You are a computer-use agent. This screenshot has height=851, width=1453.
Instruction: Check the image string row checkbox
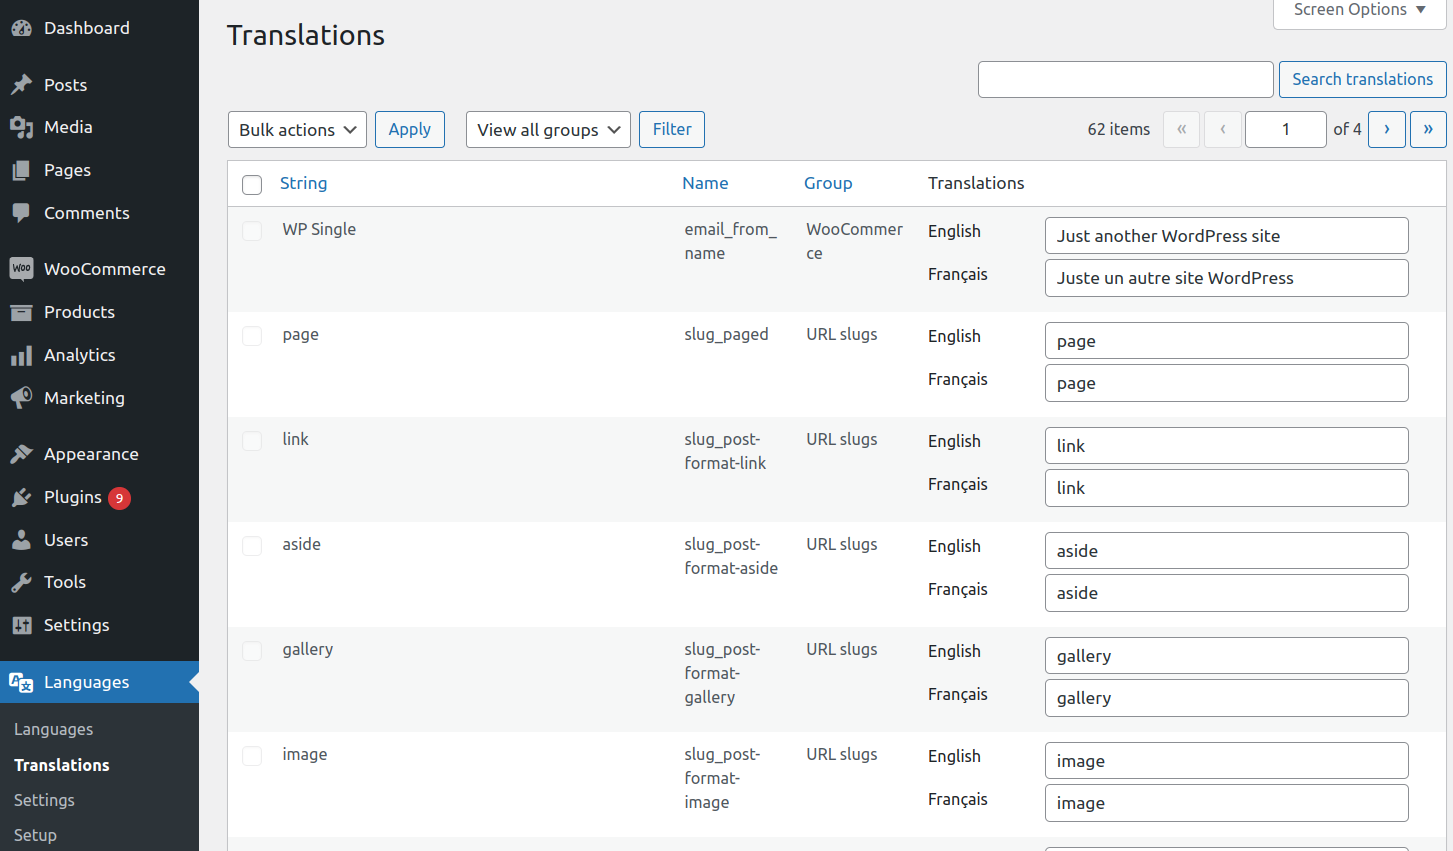click(x=252, y=756)
